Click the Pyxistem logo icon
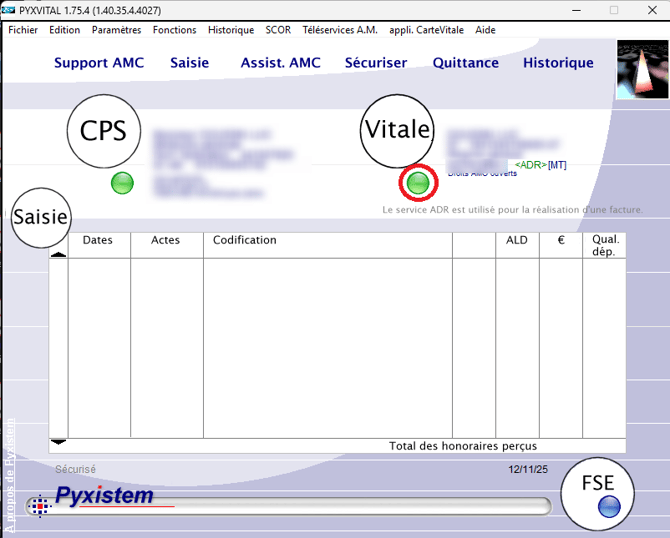The height and width of the screenshot is (538, 670). coord(40,507)
